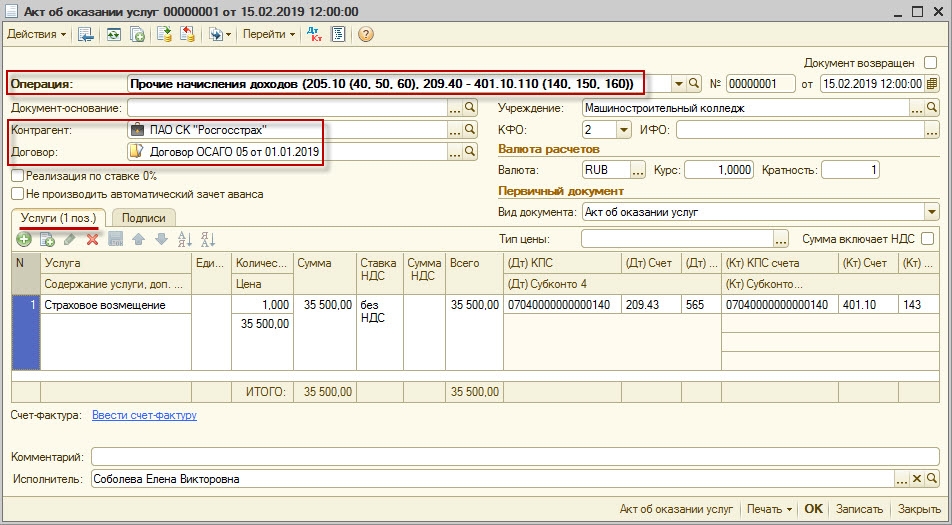The width and height of the screenshot is (952, 525).
Task: Click the find-in-list toolbar icon
Action: (x=86, y=35)
